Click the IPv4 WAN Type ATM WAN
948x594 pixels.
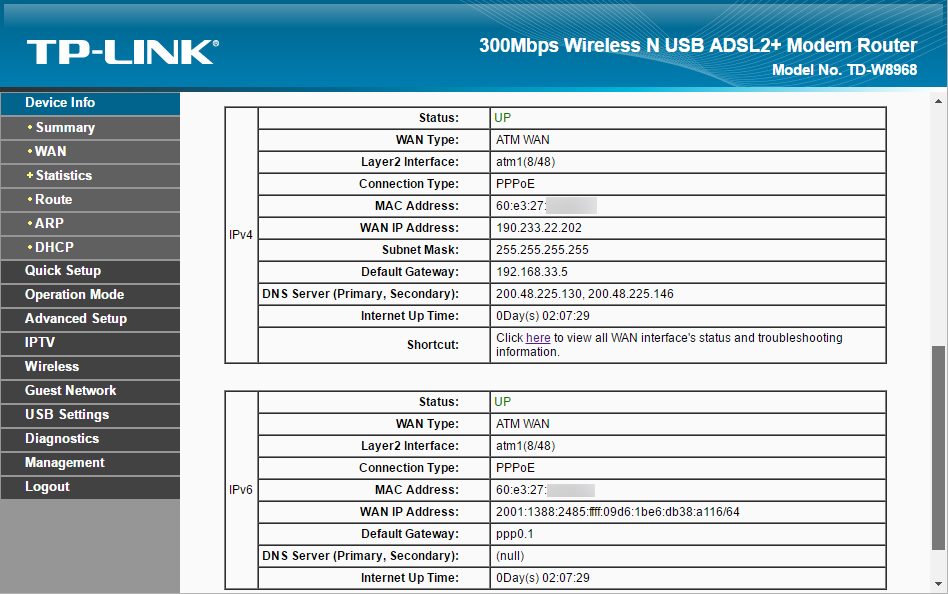[x=522, y=140]
